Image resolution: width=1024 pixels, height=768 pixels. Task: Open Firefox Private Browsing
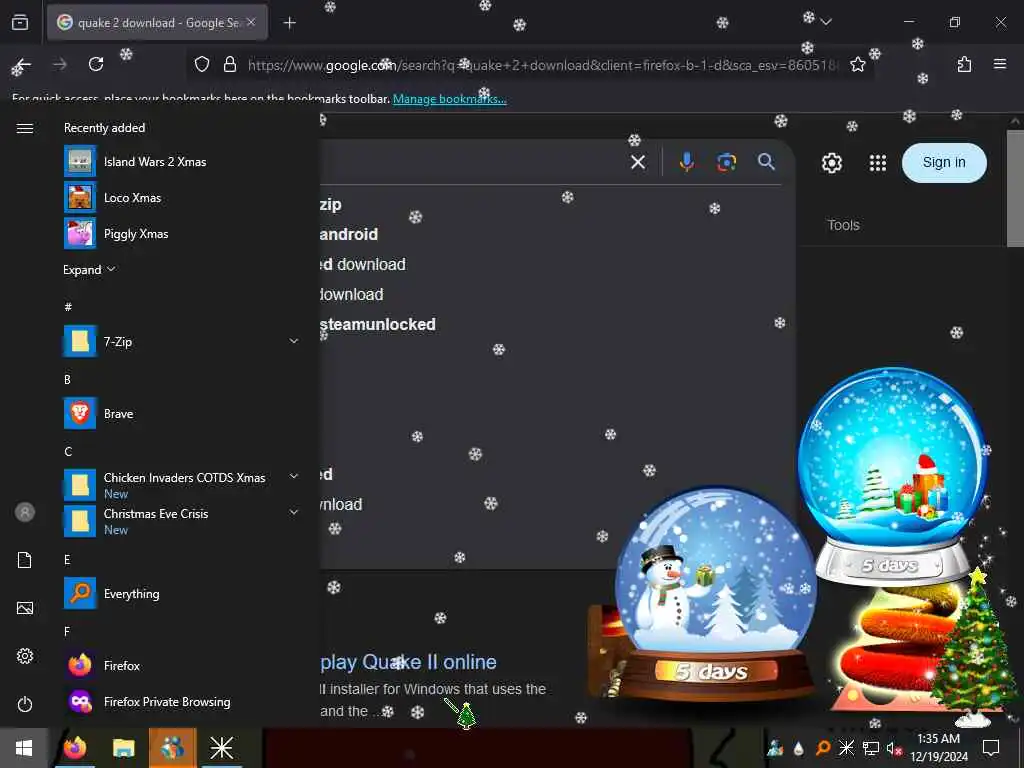pos(181,701)
